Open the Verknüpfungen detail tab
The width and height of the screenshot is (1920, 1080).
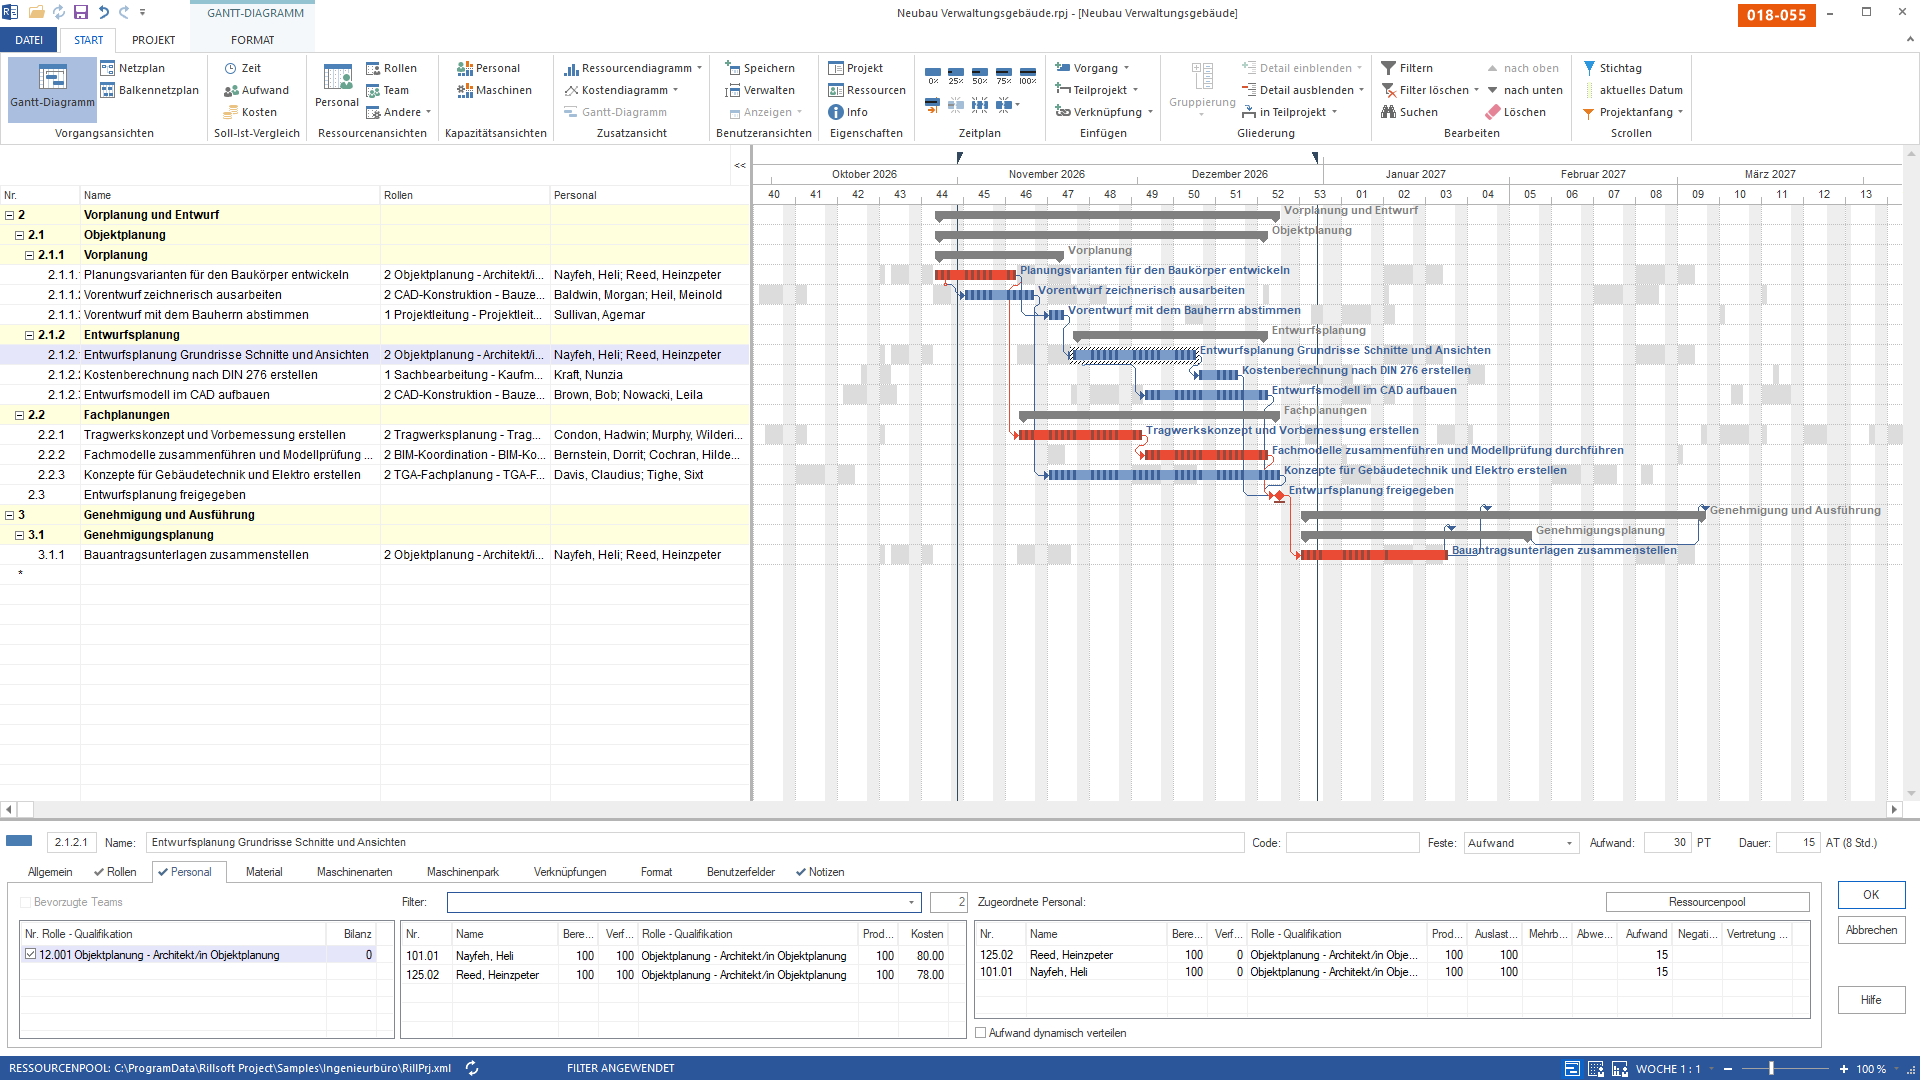point(570,872)
